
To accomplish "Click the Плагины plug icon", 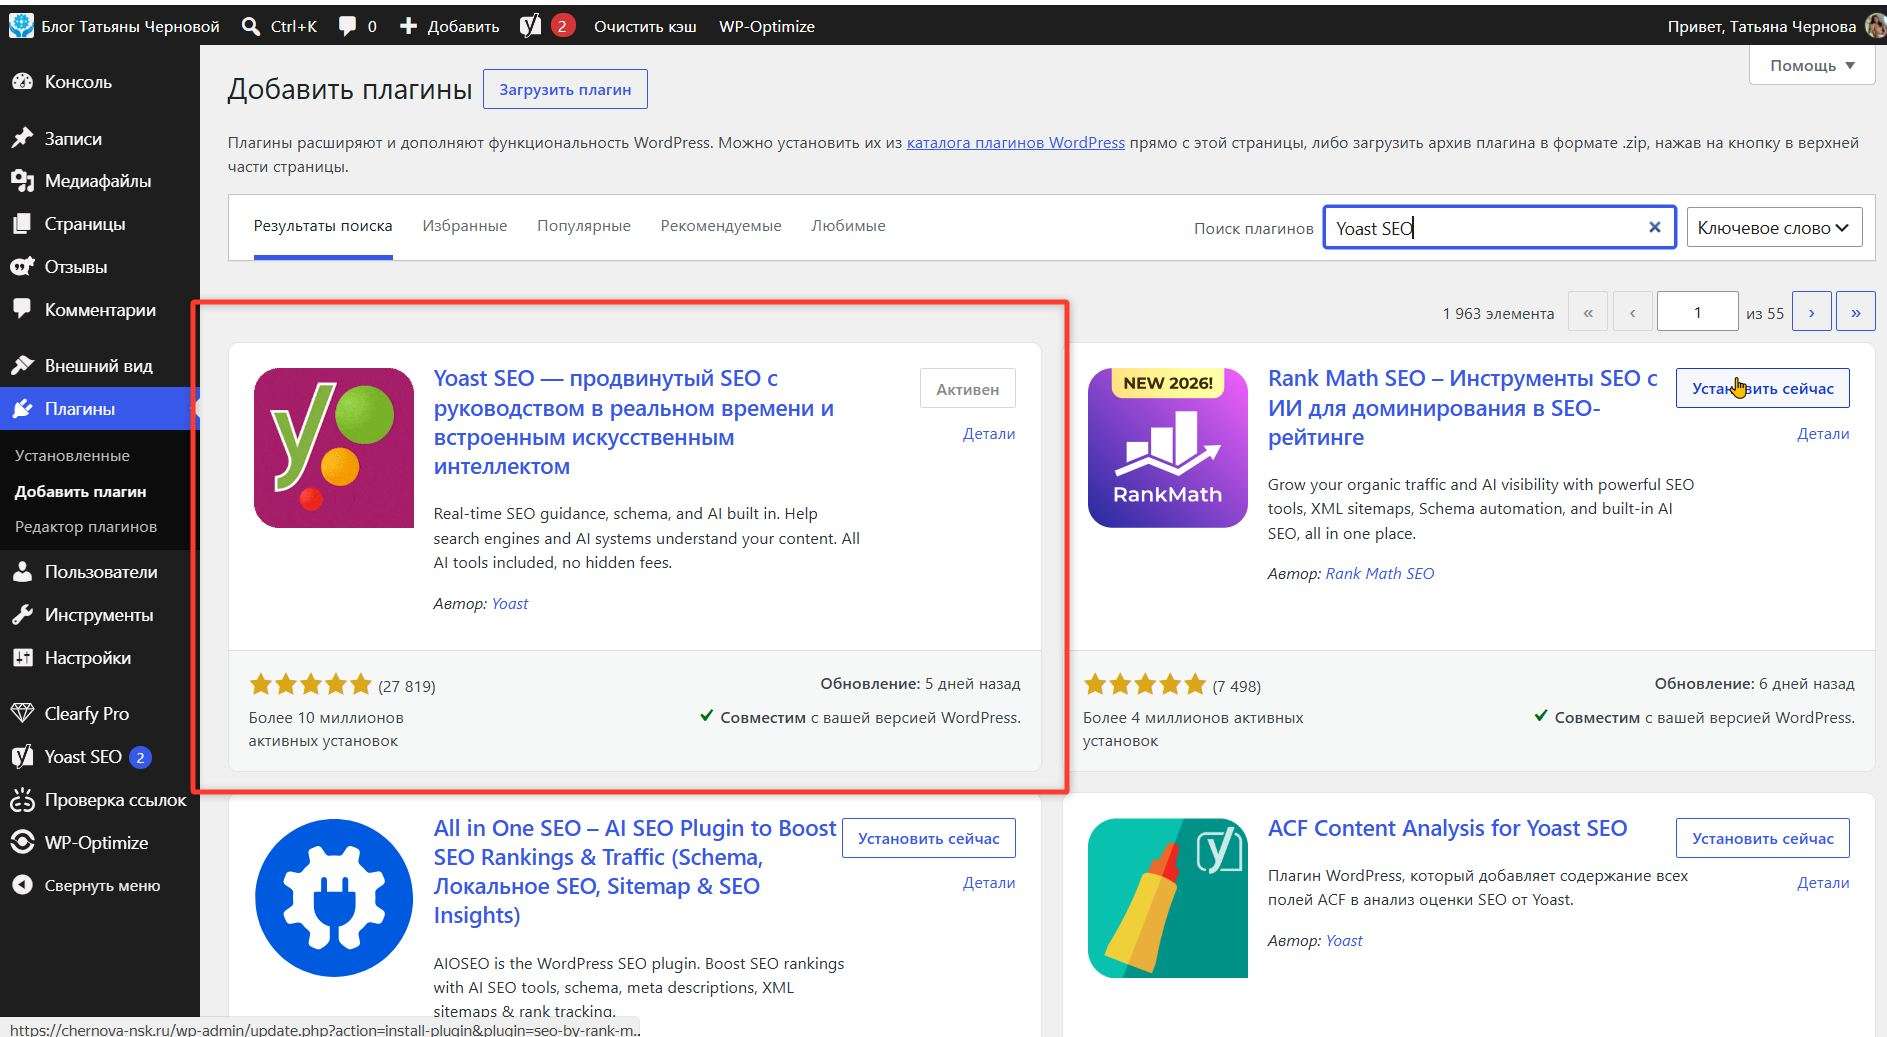I will [x=22, y=409].
